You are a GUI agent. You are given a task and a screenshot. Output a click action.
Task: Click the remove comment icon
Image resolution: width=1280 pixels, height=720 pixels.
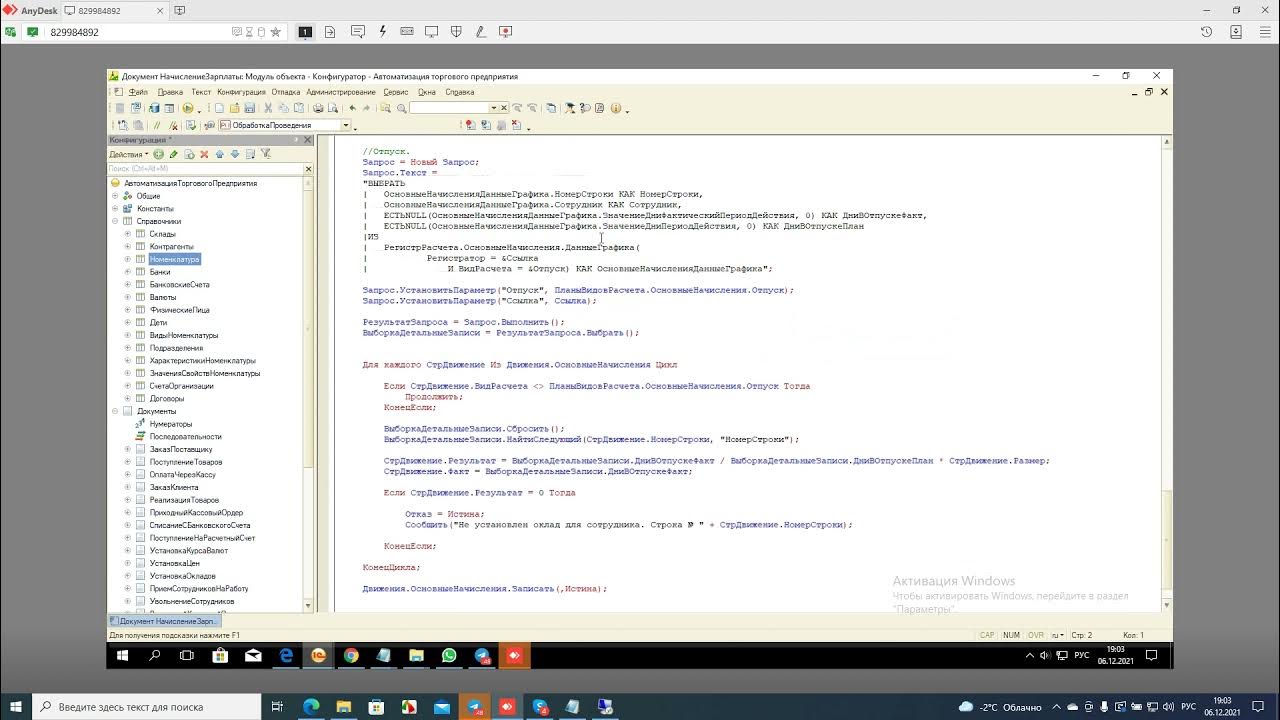click(x=174, y=125)
